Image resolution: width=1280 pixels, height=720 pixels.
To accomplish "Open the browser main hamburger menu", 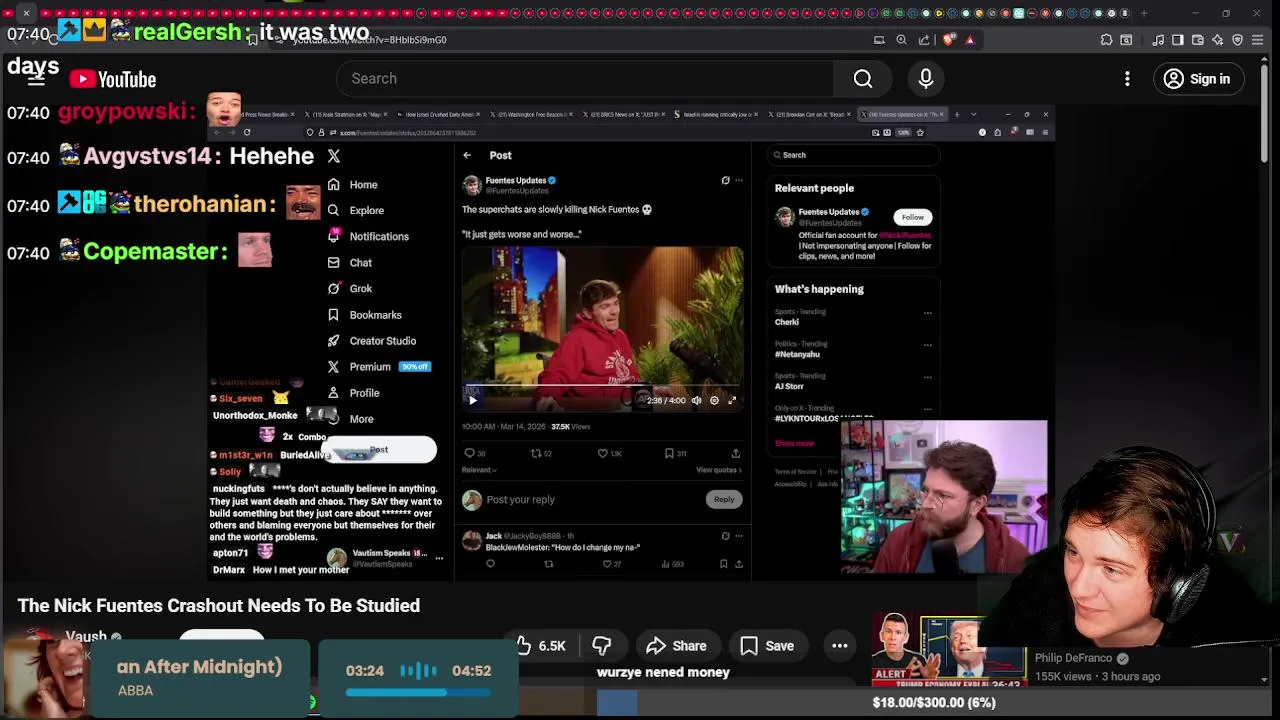I will 1259,40.
